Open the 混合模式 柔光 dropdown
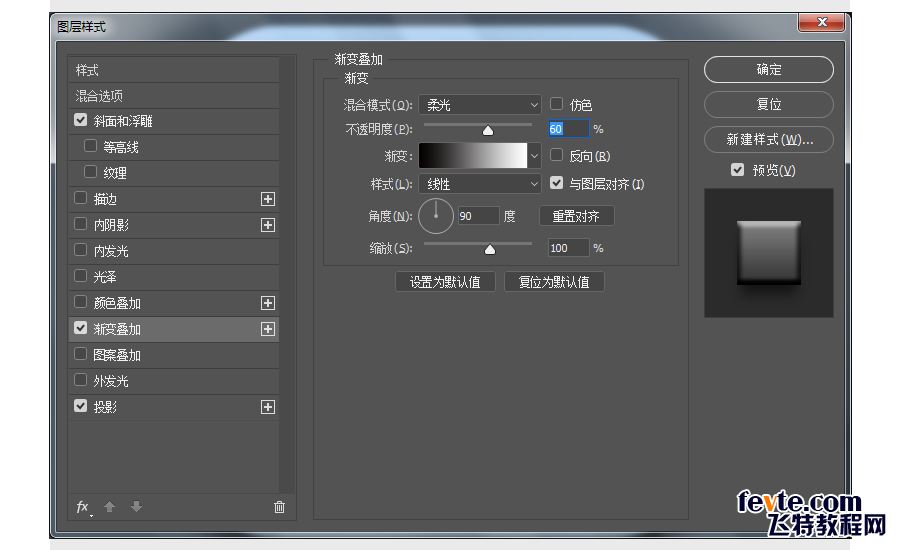 (480, 105)
